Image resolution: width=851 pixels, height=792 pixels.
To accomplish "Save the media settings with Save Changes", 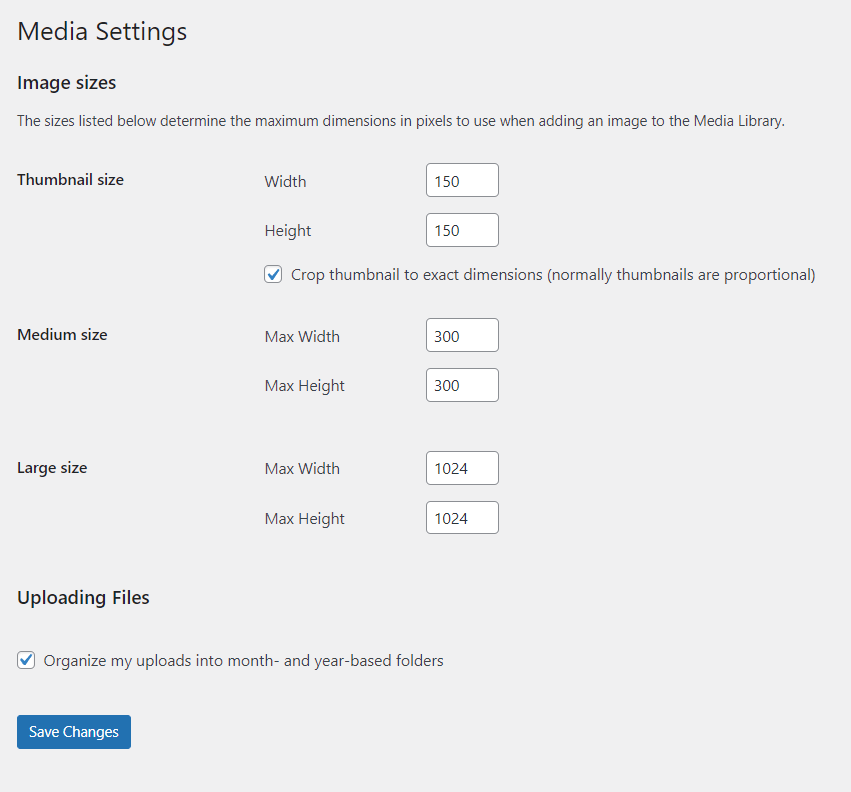I will (x=74, y=732).
